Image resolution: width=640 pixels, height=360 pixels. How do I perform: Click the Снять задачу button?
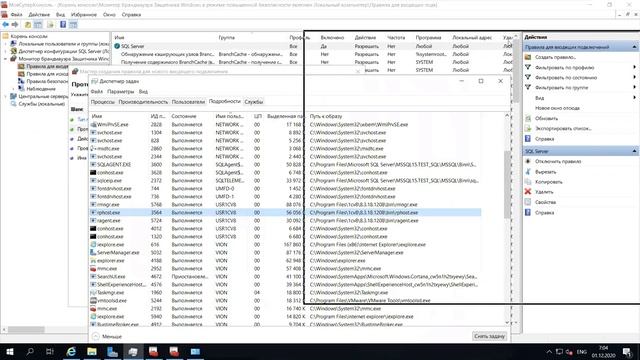(x=489, y=336)
